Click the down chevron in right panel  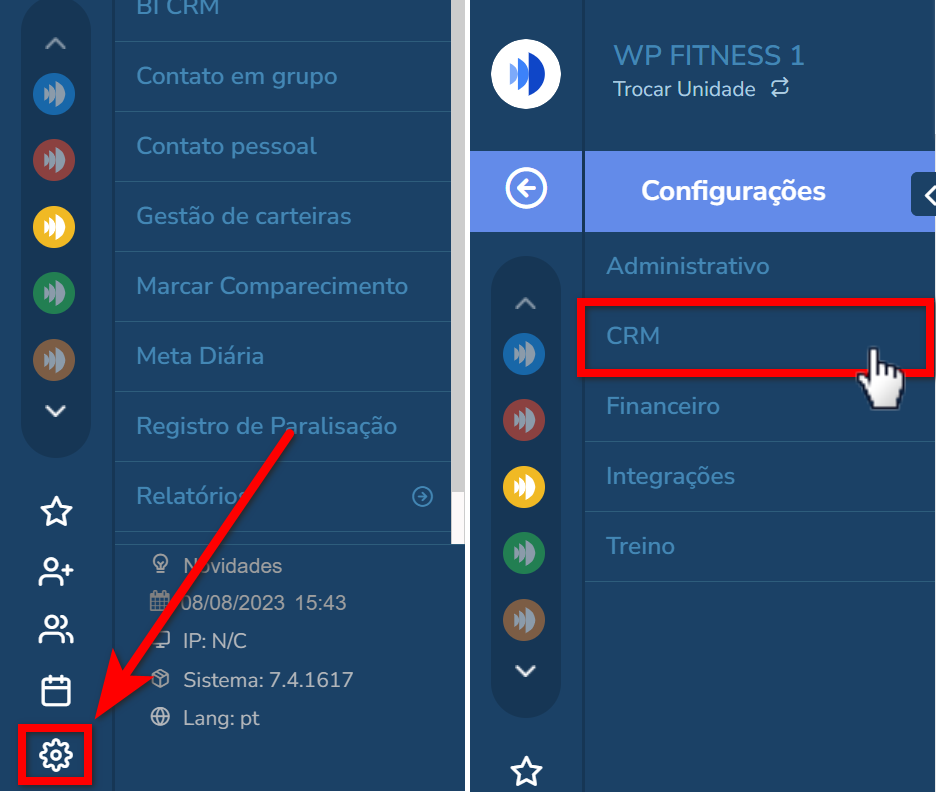[525, 671]
